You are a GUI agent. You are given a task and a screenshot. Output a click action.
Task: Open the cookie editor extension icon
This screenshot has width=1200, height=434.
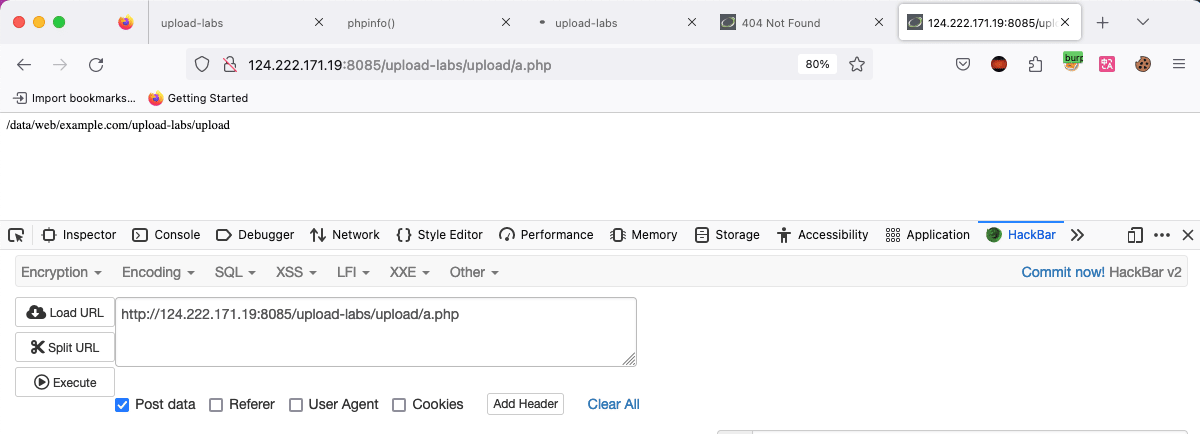pos(1143,64)
